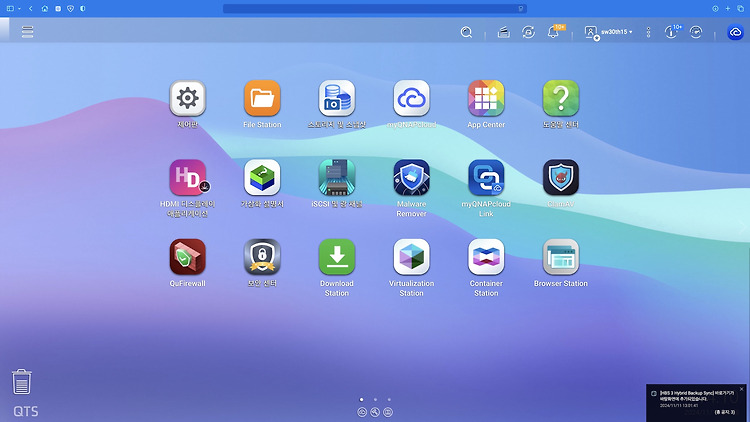
Task: Open a new browser tab with plus
Action: pos(728,9)
